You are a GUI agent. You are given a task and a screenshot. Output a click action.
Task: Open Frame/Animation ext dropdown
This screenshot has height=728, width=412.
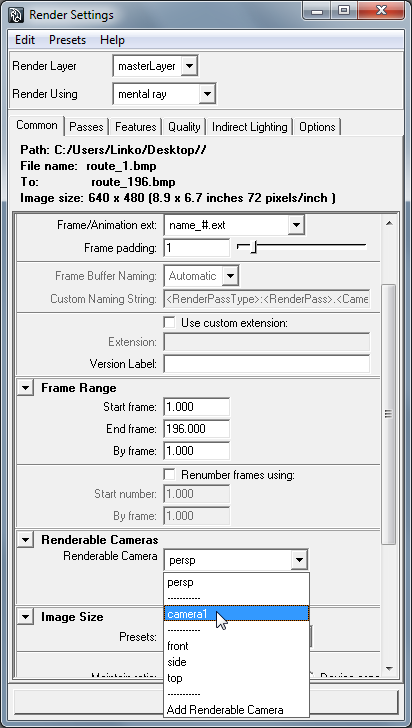click(234, 226)
